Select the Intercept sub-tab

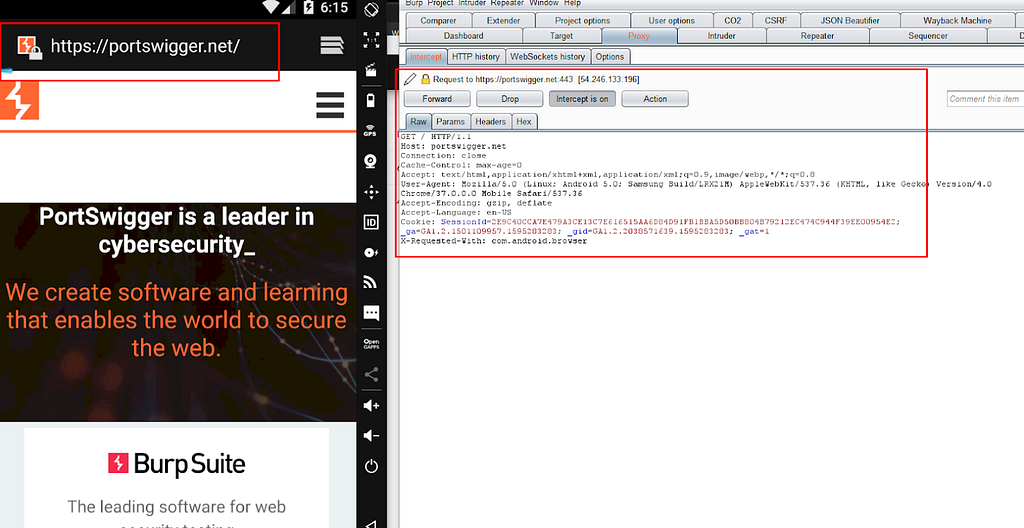pos(426,57)
